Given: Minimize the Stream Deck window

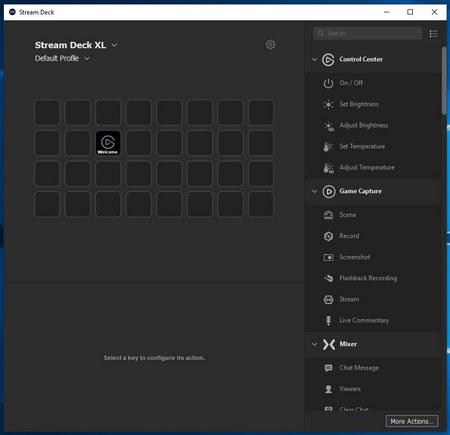Looking at the screenshot, I should coord(387,12).
